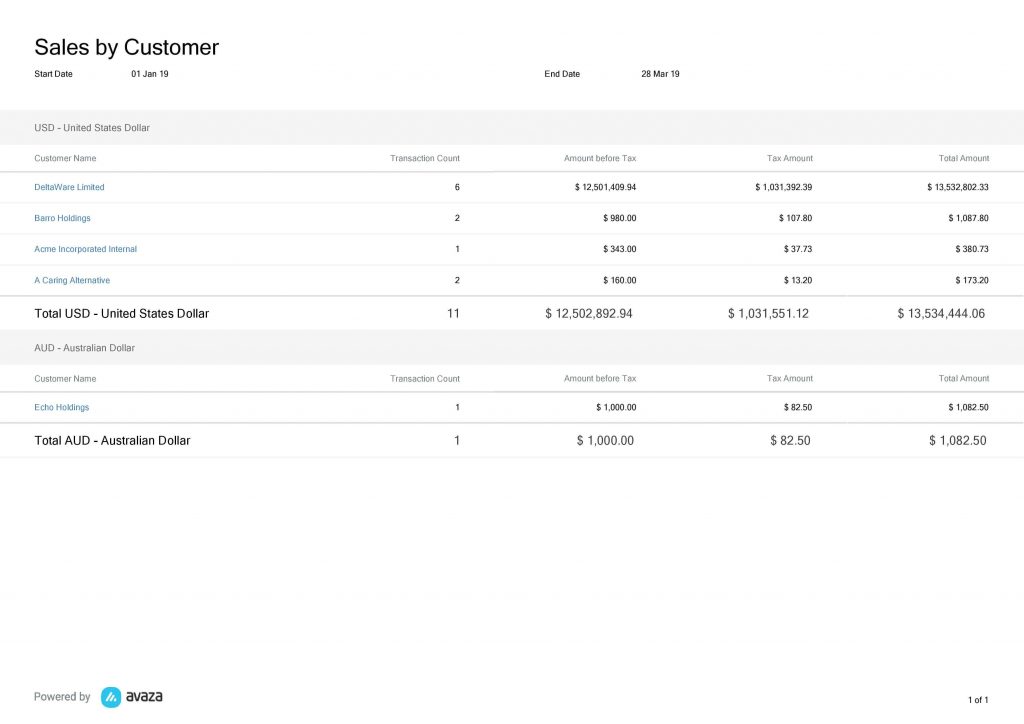This screenshot has width=1024, height=724.
Task: Click the Total USD - United States Dollar row
Action: [x=121, y=313]
